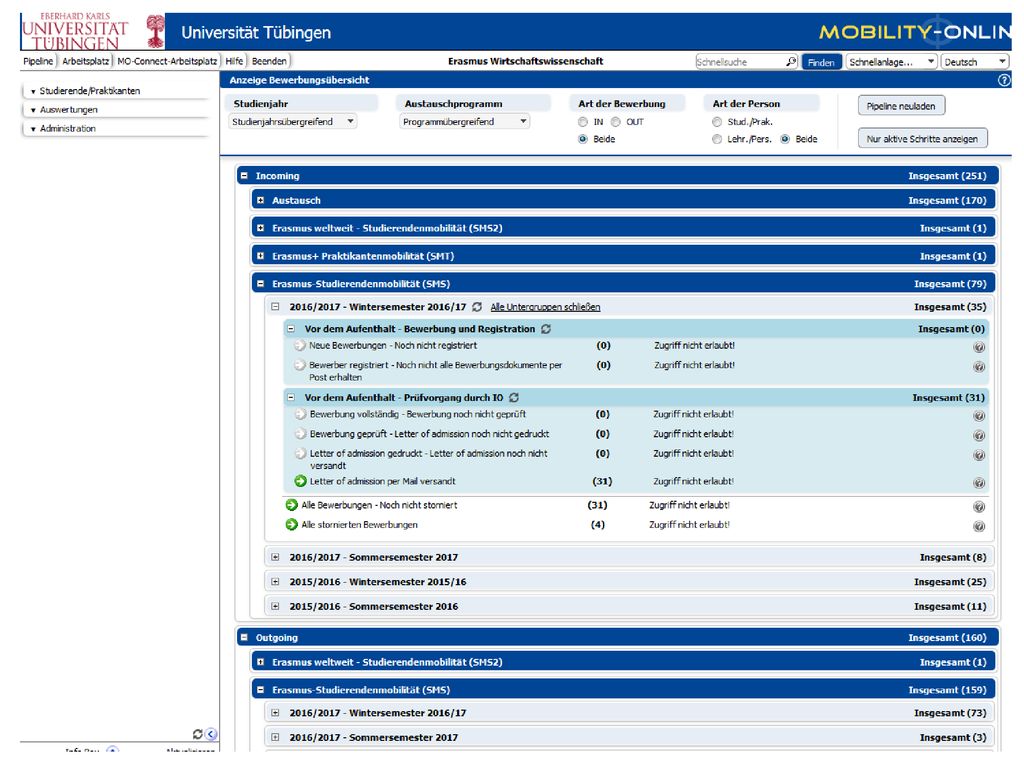This screenshot has width=1024, height=768.
Task: Expand Erasmus+ Praktikantenmobilität (SMT)
Action: click(x=261, y=256)
